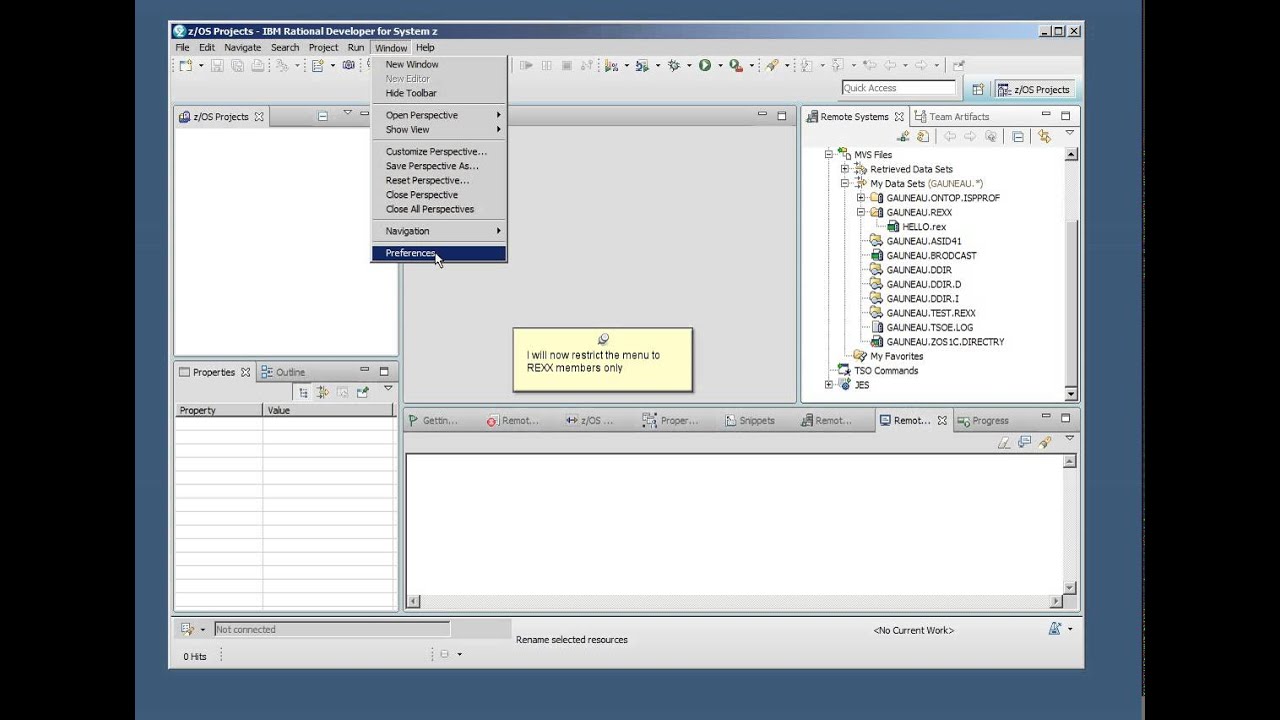Click Show Categories icon in Properties view

pos(303,392)
